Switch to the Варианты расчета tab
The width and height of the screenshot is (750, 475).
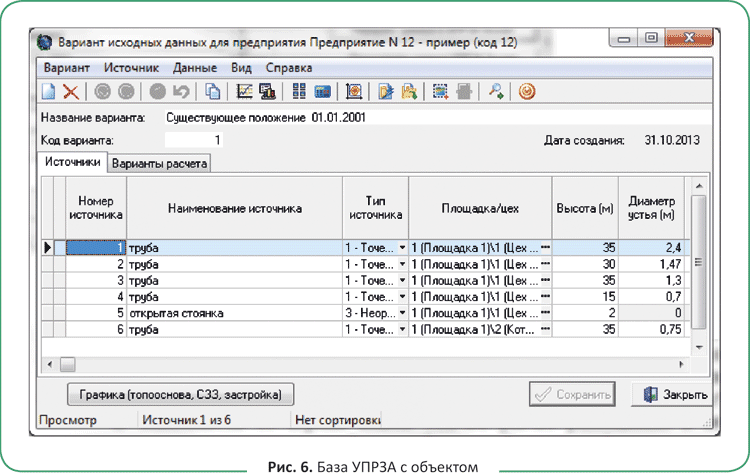pyautogui.click(x=159, y=164)
